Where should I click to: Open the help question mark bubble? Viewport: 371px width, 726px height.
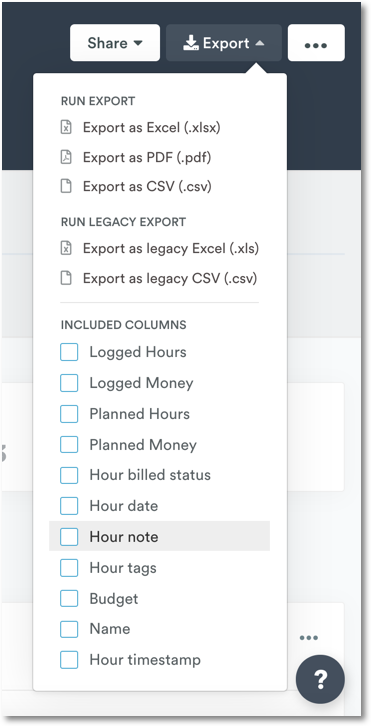pos(321,679)
